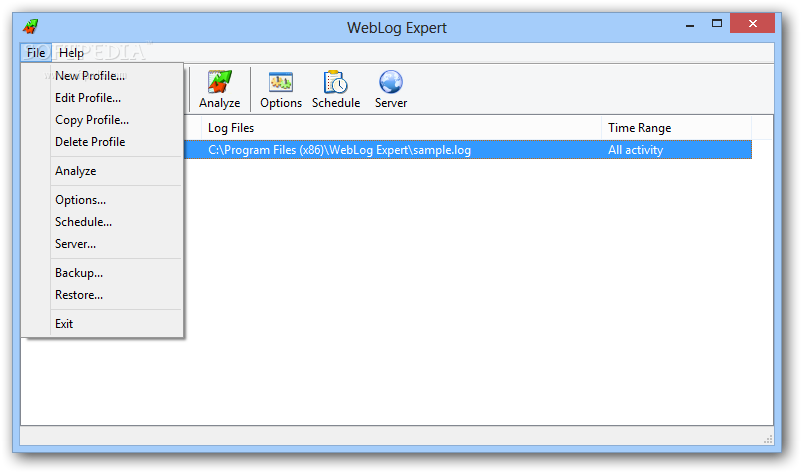Open the File menu

pos(36,53)
